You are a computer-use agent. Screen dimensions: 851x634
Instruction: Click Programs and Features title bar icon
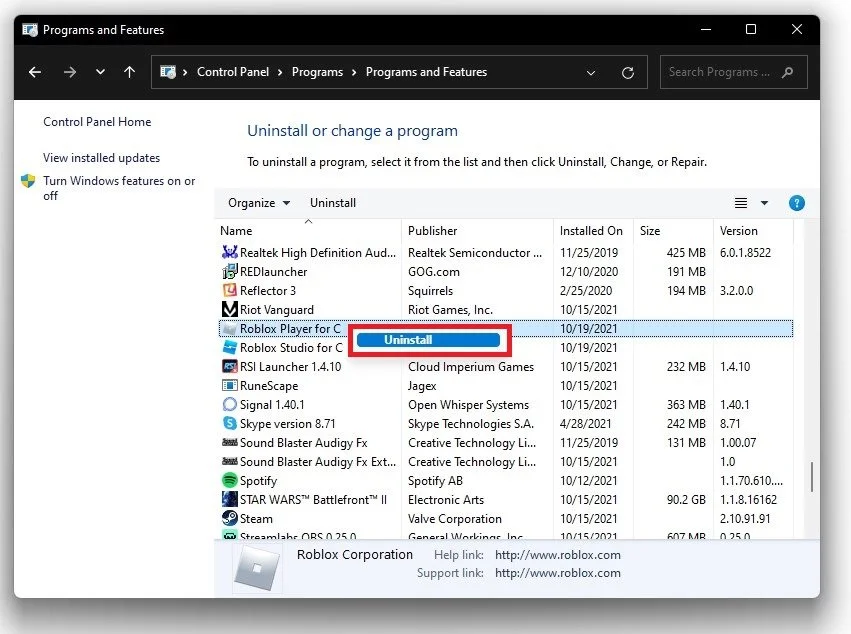30,29
